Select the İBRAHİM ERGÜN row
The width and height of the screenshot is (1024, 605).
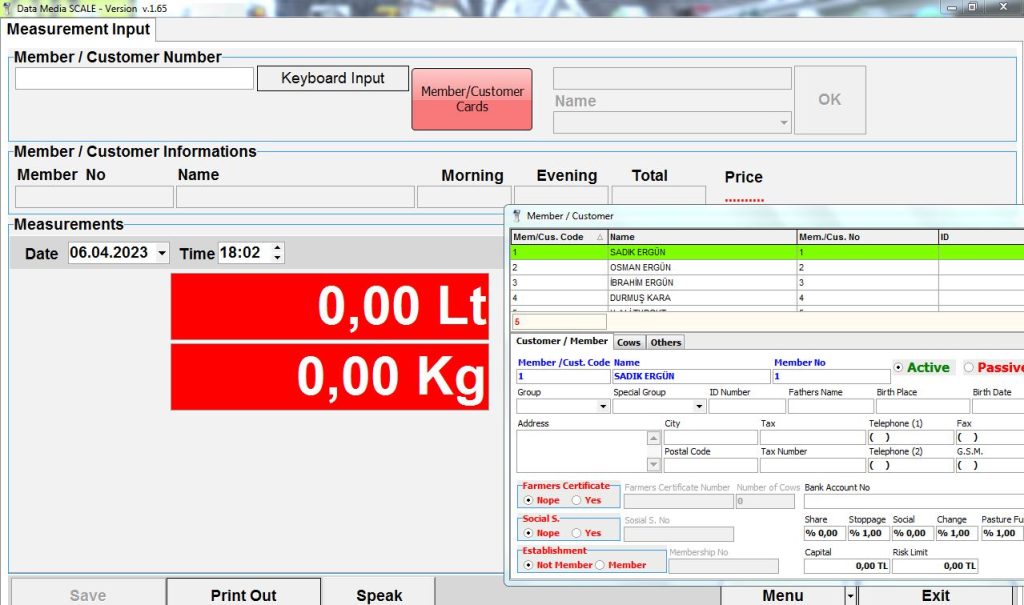tap(767, 282)
